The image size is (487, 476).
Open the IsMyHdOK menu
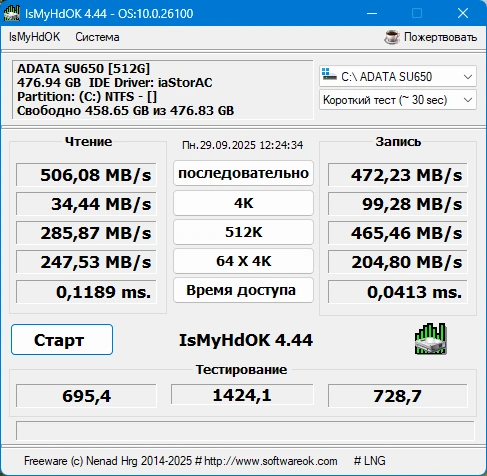pyautogui.click(x=34, y=37)
